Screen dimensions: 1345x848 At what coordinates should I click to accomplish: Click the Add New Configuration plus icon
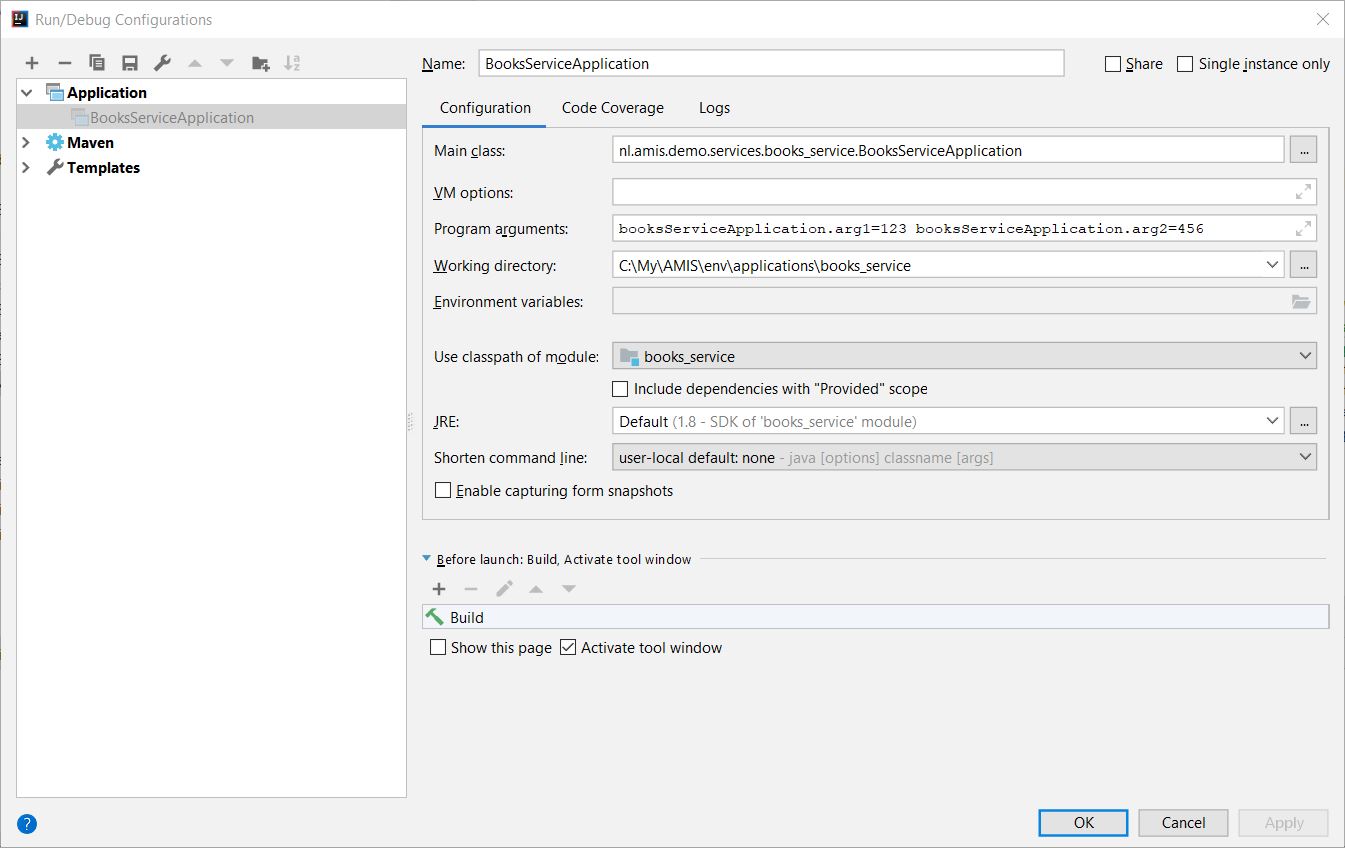pyautogui.click(x=32, y=63)
